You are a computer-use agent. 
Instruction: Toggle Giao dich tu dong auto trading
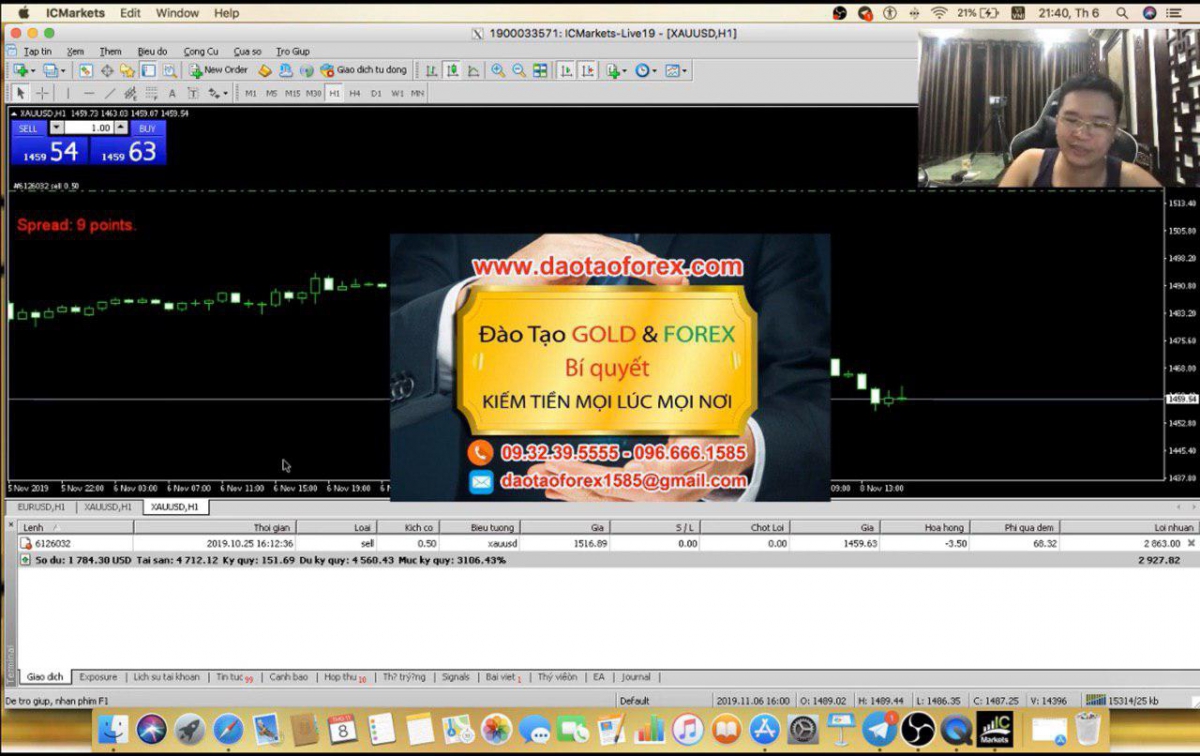(362, 70)
